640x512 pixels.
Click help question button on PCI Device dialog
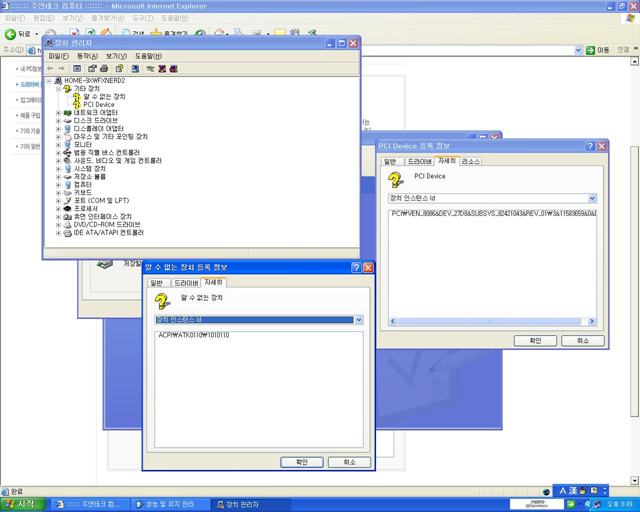tap(590, 146)
